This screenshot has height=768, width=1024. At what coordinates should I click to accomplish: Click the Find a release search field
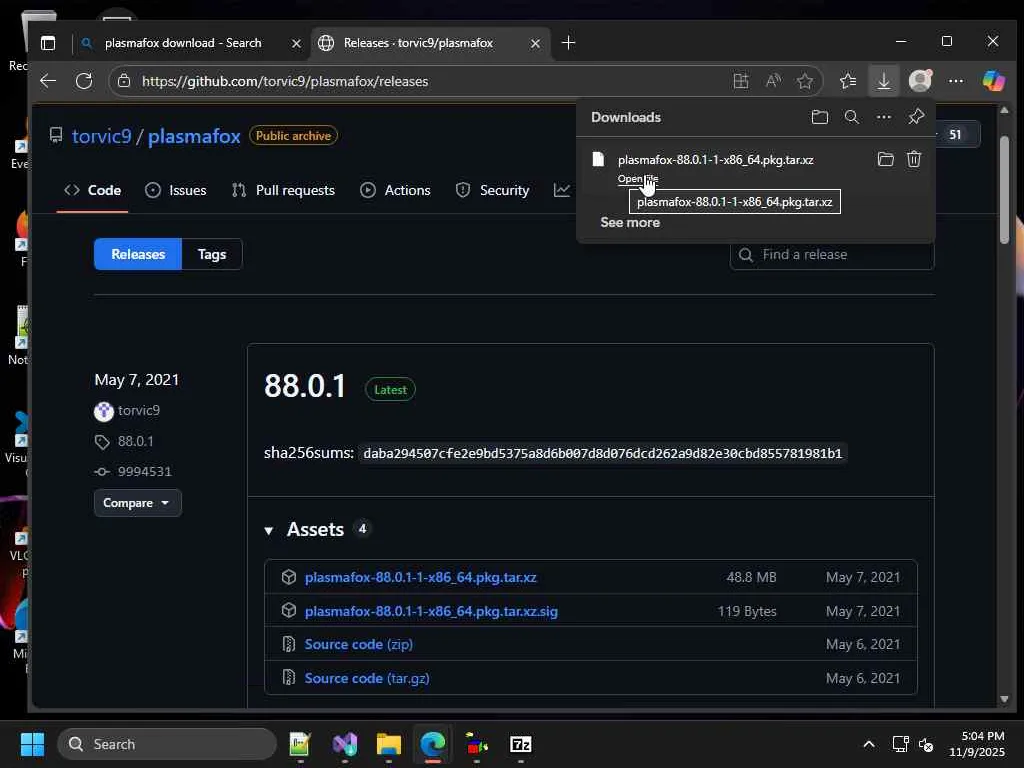tap(831, 255)
